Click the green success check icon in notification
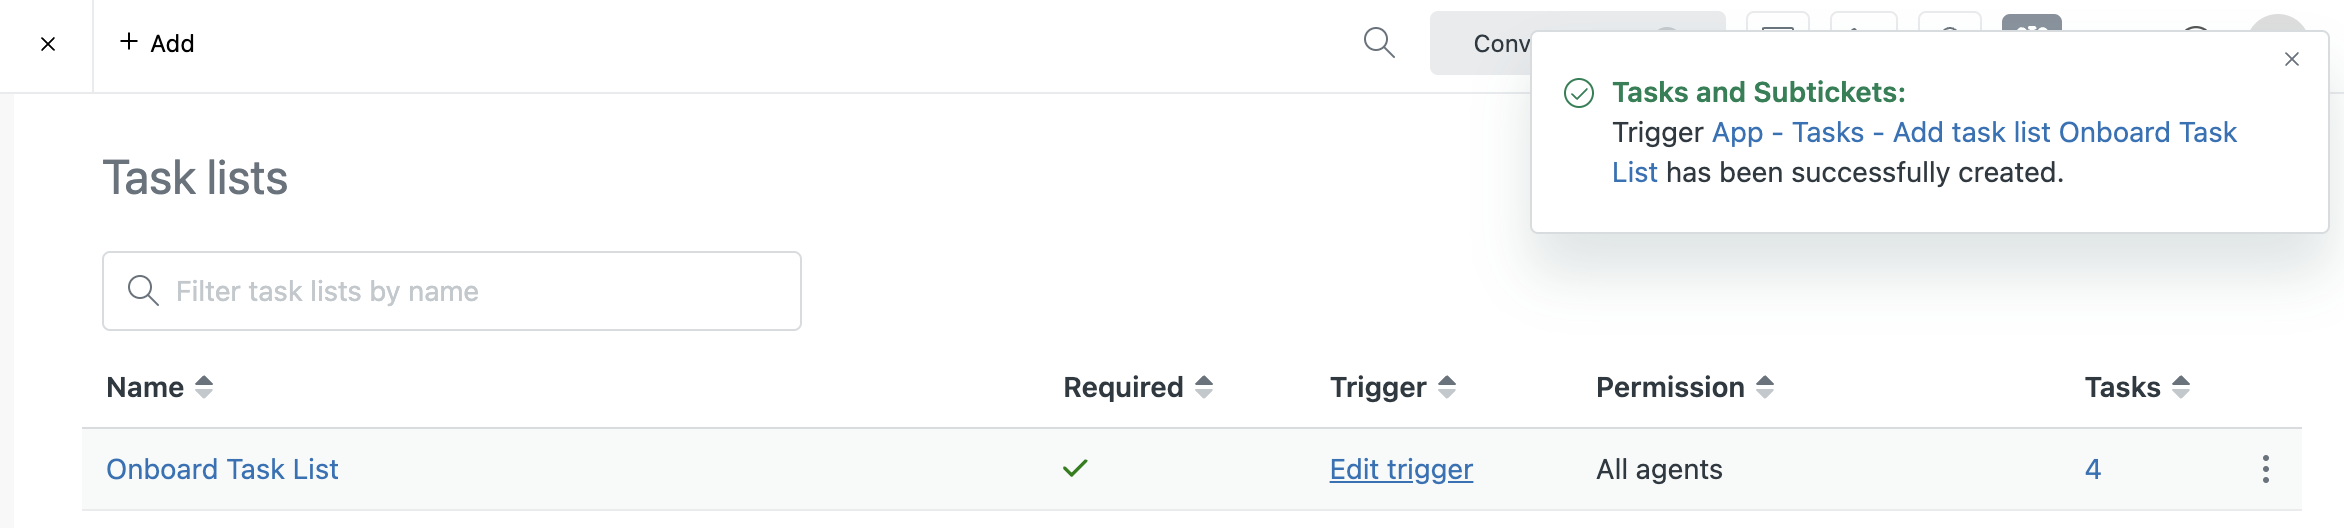This screenshot has width=2344, height=528. point(1579,93)
